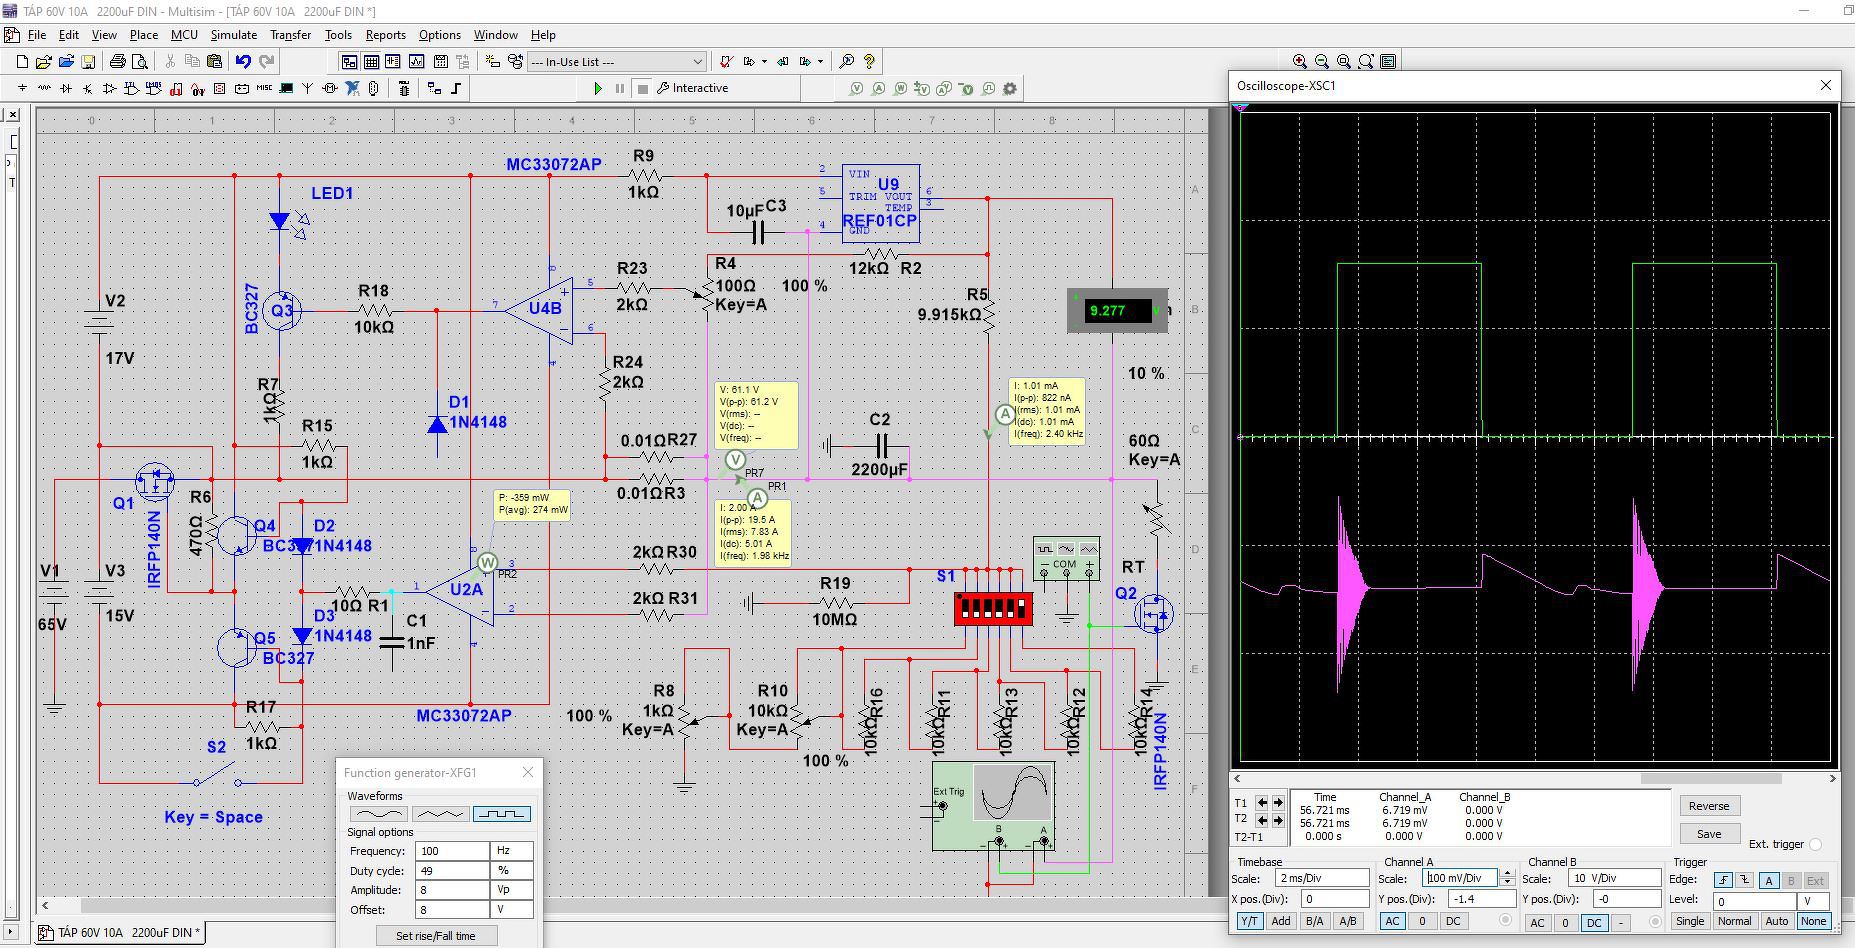Set oscilloscope trigger mode to Auto
This screenshot has width=1855, height=948.
pyautogui.click(x=1776, y=921)
